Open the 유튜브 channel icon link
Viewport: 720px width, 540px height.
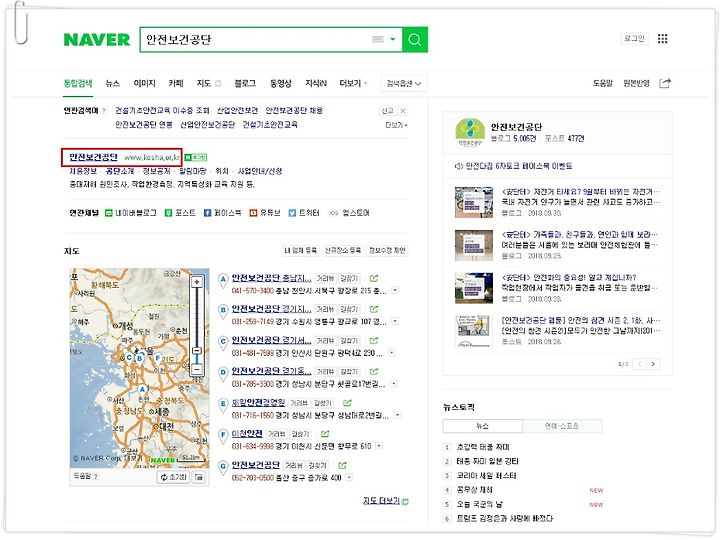coord(264,213)
